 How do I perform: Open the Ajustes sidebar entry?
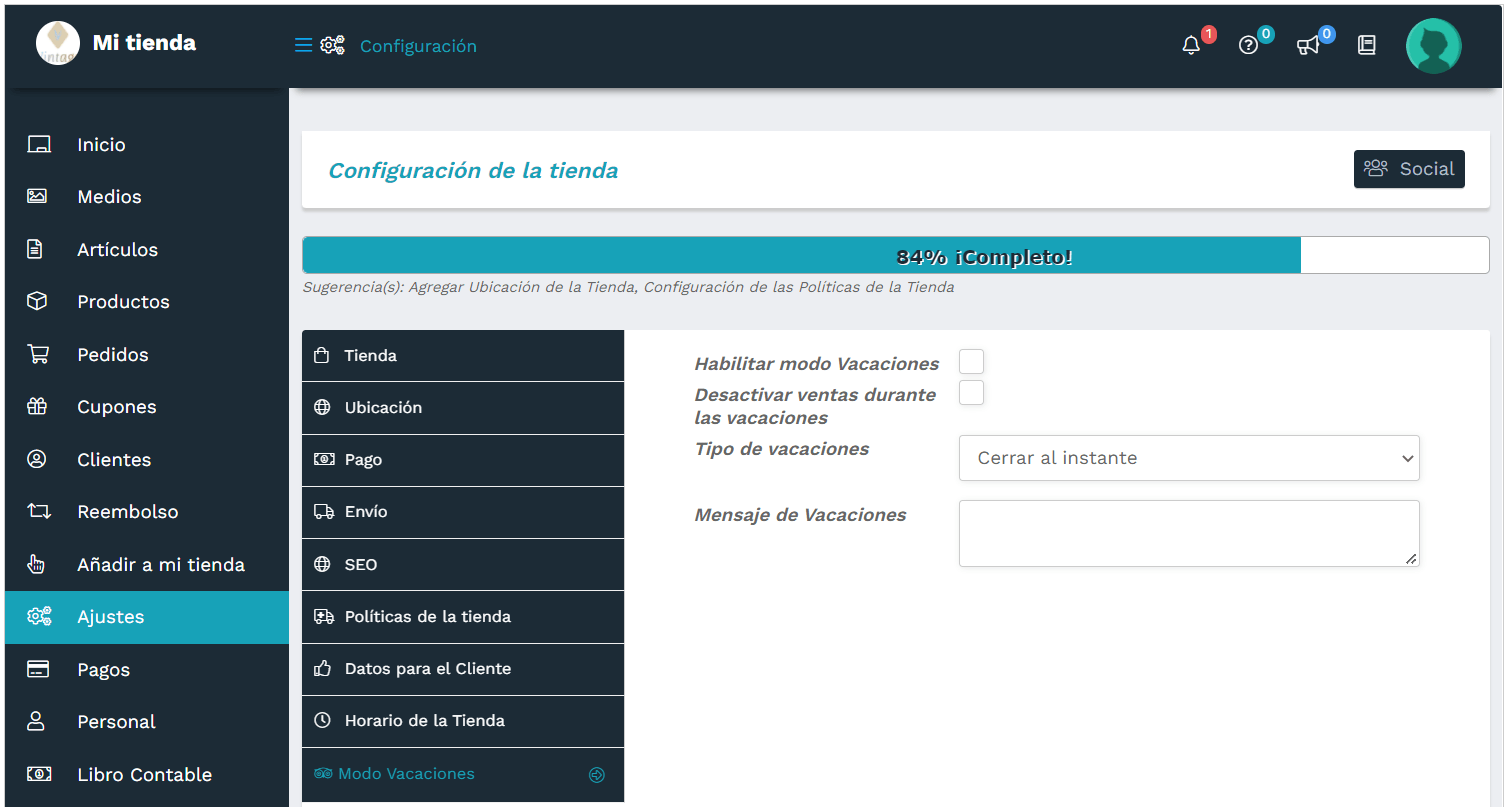110,616
